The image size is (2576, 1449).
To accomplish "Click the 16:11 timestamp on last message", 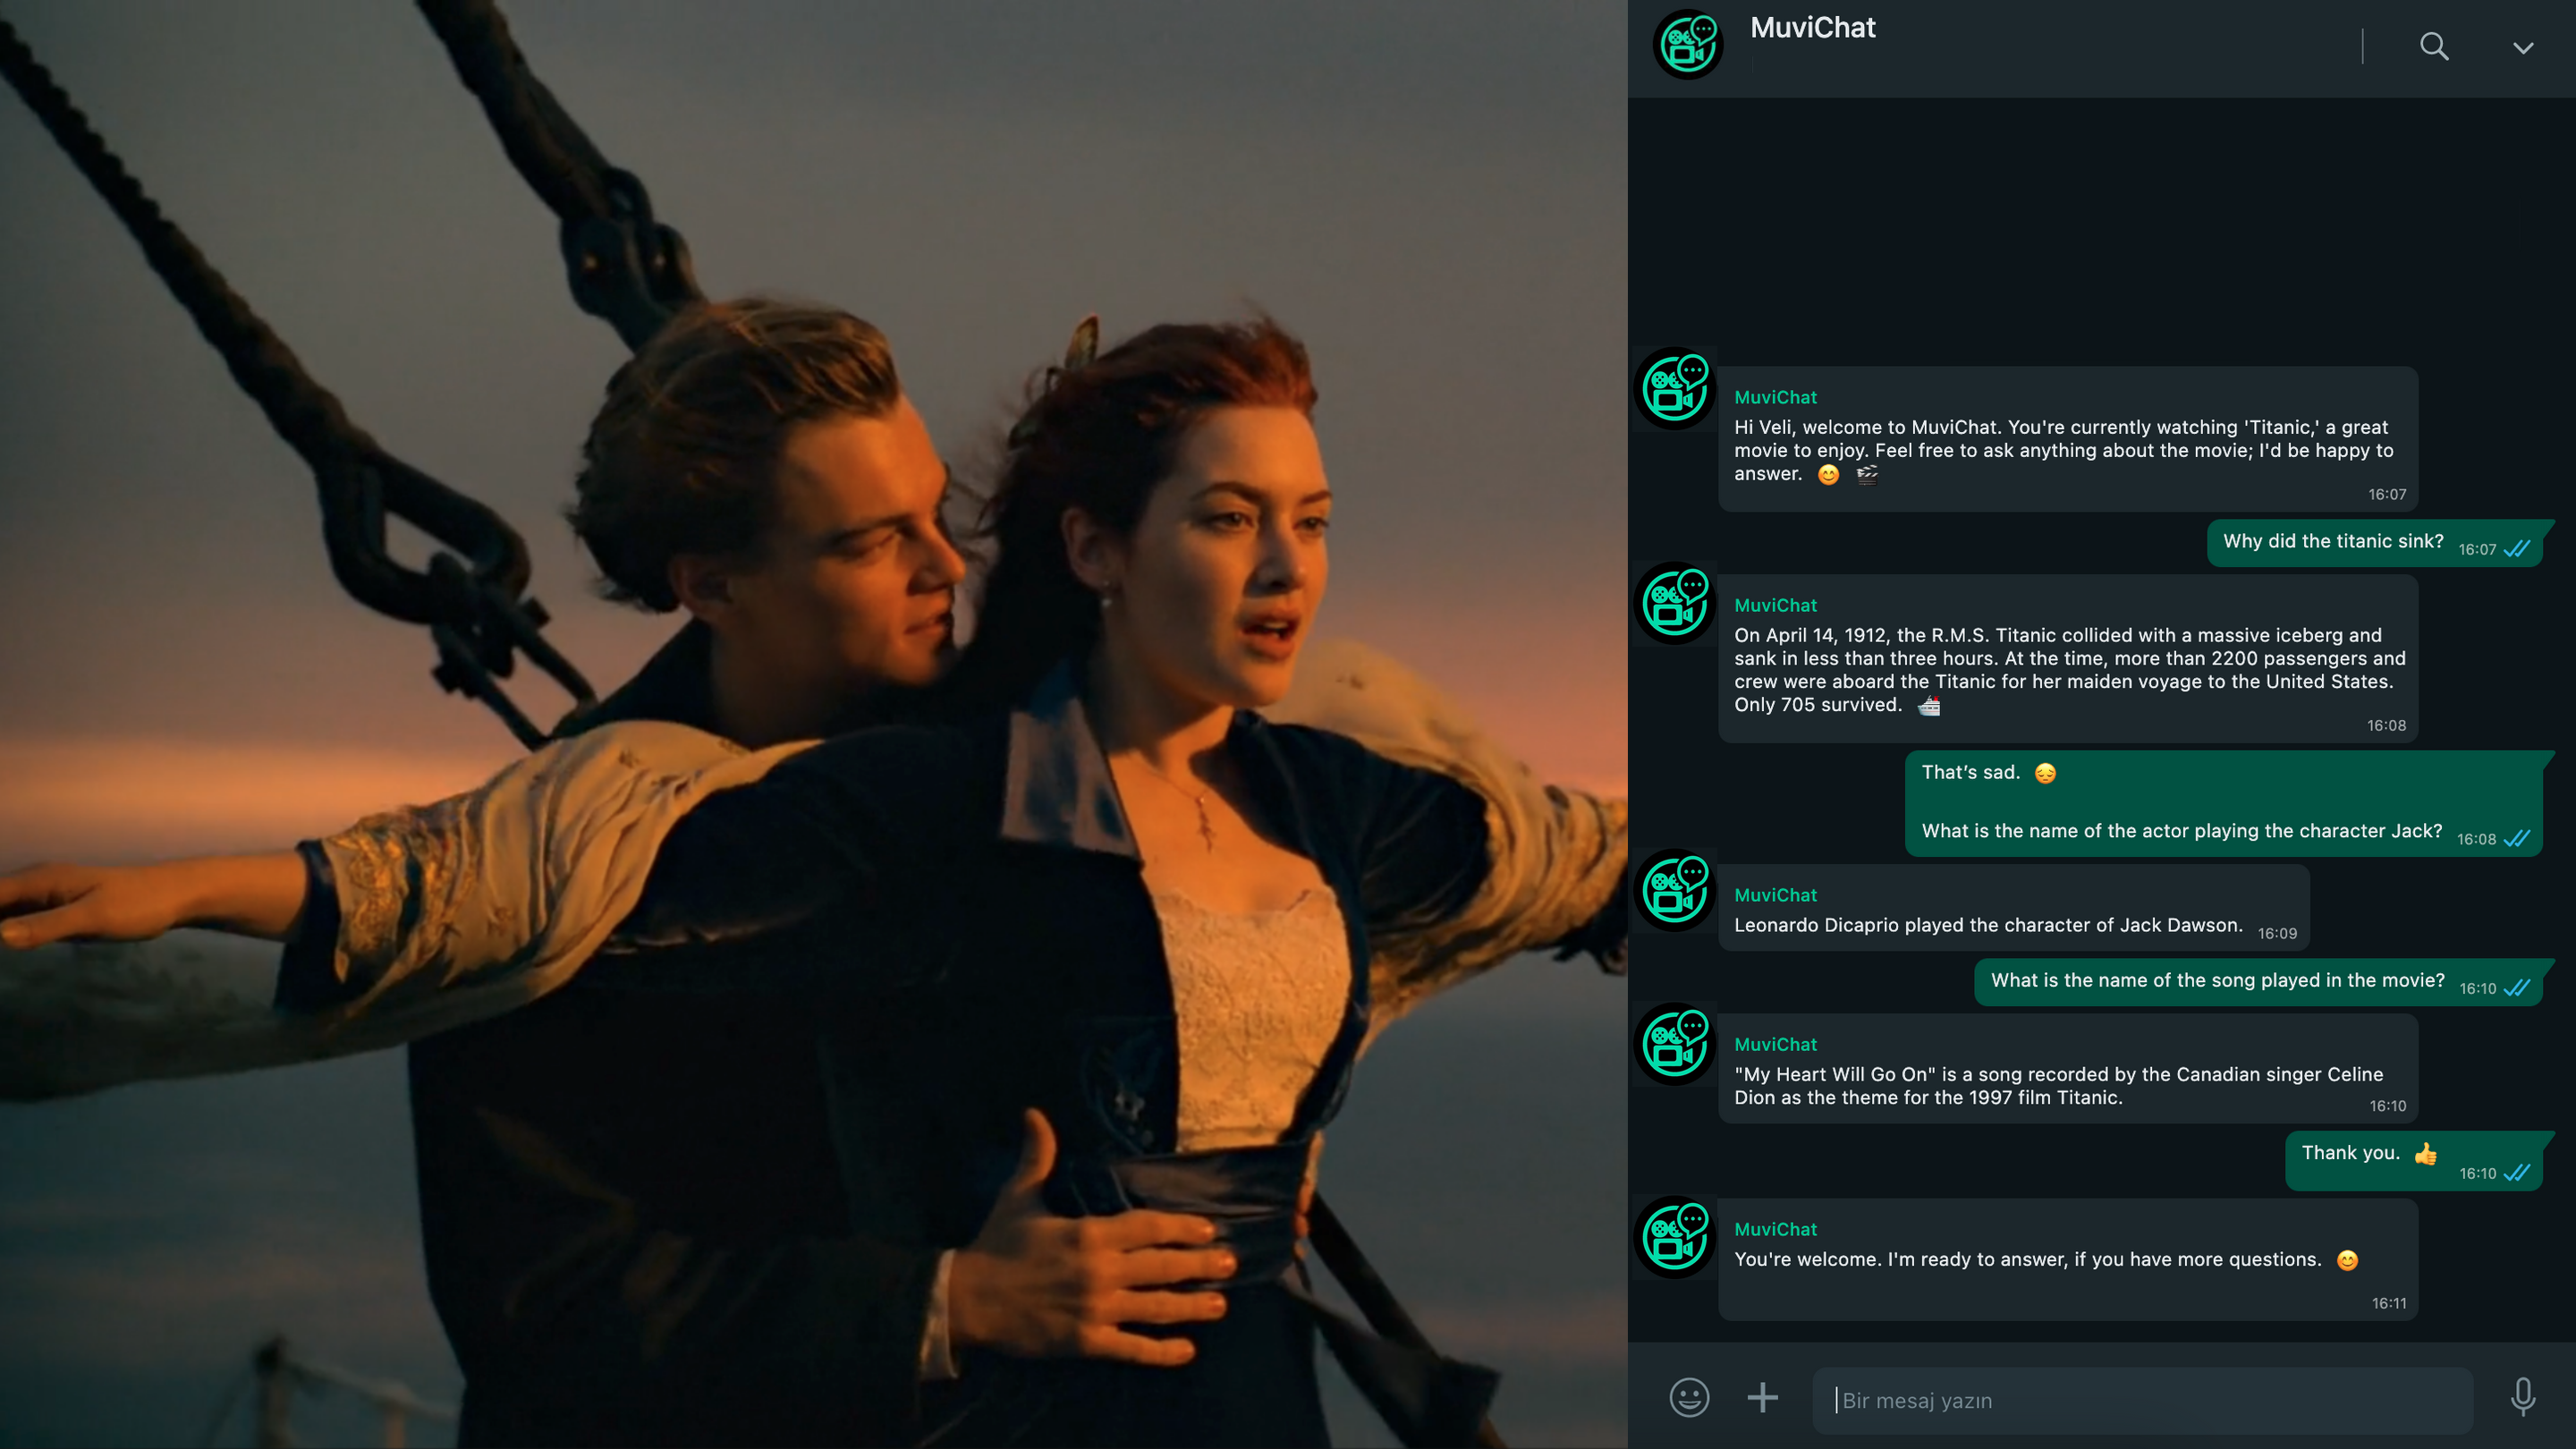I will pos(2389,1303).
